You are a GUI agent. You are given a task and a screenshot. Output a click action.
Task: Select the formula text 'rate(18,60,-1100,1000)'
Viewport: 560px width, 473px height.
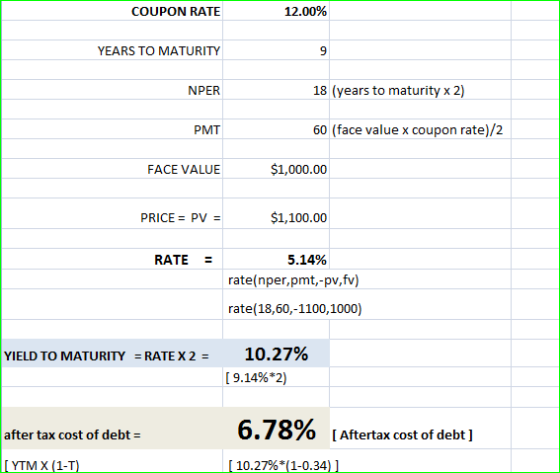(295, 308)
